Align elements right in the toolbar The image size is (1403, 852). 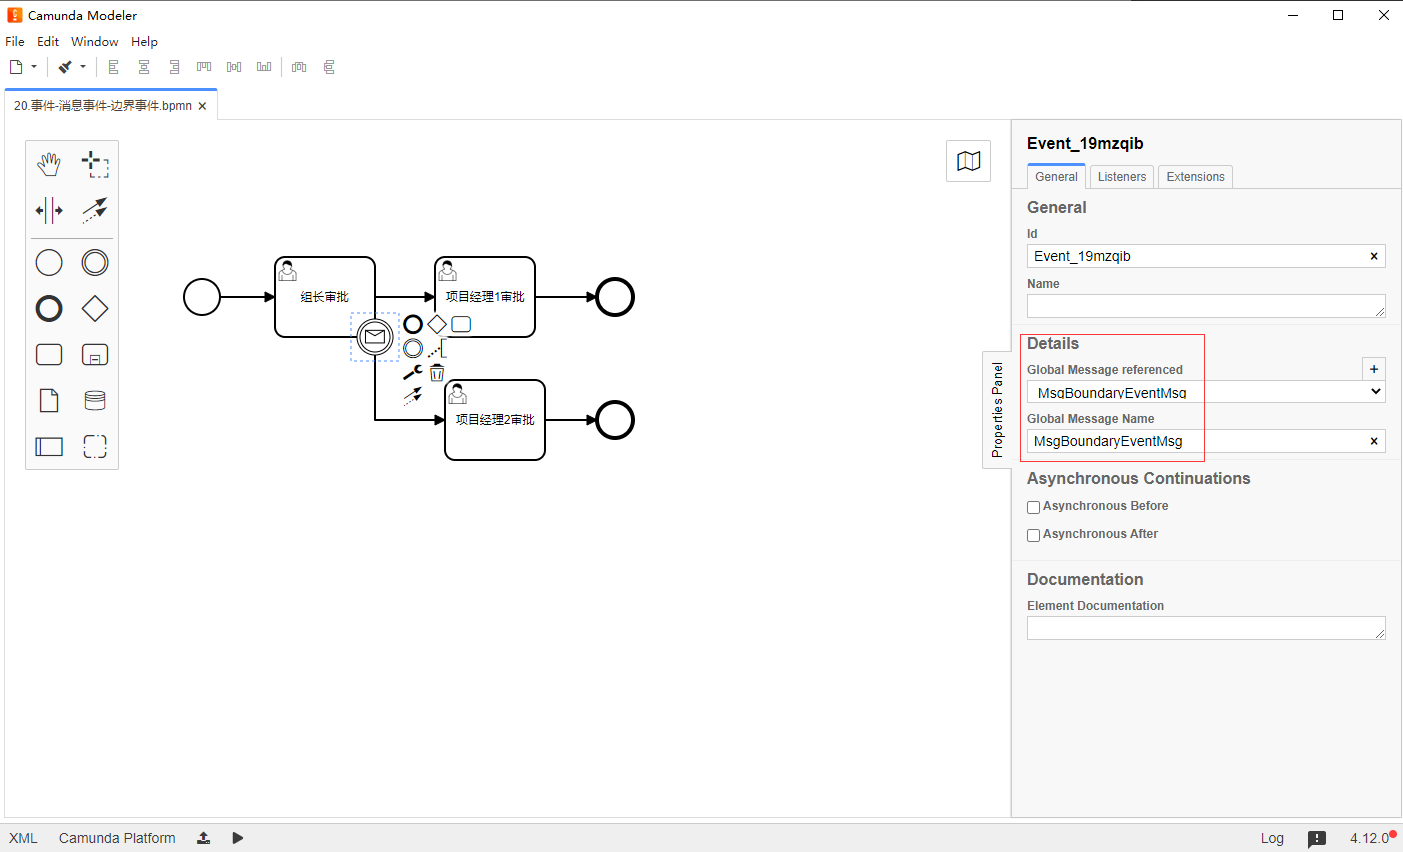pyautogui.click(x=174, y=67)
